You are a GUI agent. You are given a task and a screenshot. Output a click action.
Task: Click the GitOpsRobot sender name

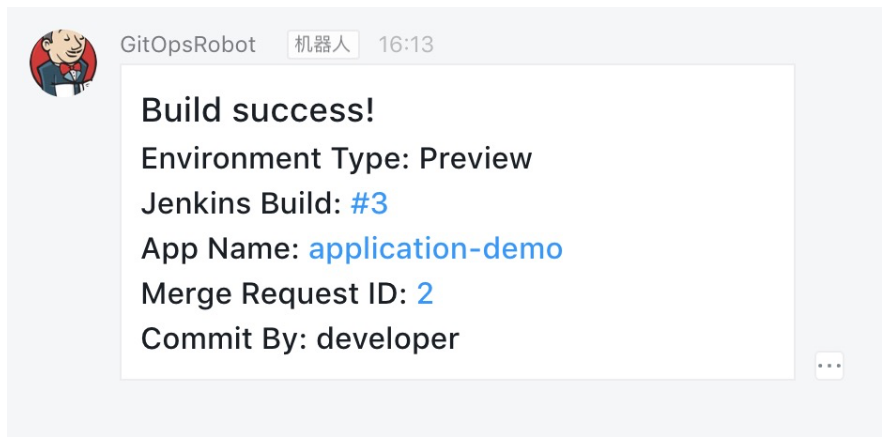(x=188, y=44)
